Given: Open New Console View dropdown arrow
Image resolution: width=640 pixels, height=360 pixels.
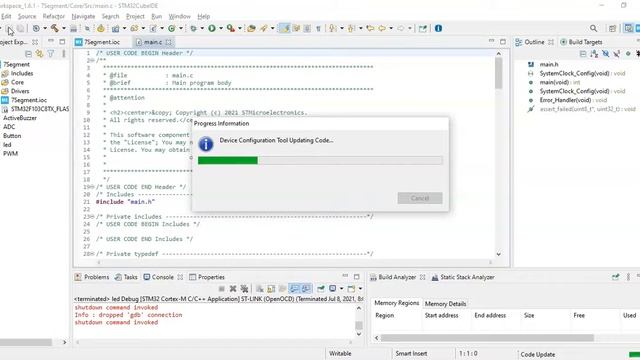Looking at the screenshot, I should pyautogui.click(x=360, y=289).
